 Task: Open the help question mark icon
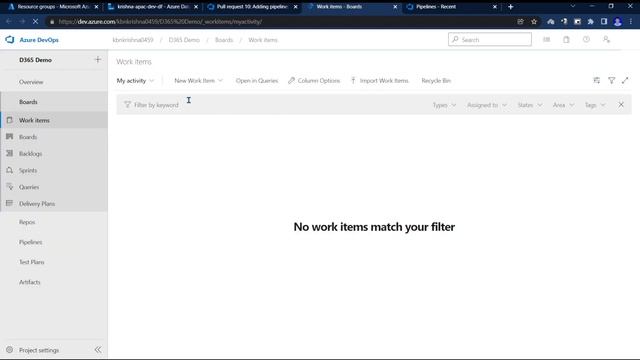pyautogui.click(x=586, y=40)
